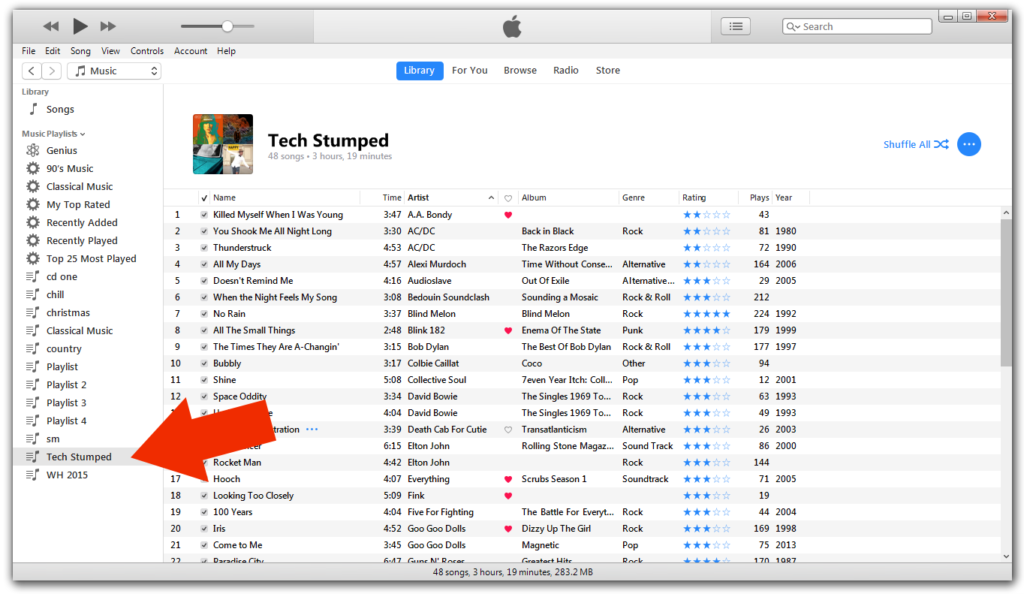Click the blue three-dot more options button
This screenshot has height=594, width=1024.
[968, 144]
